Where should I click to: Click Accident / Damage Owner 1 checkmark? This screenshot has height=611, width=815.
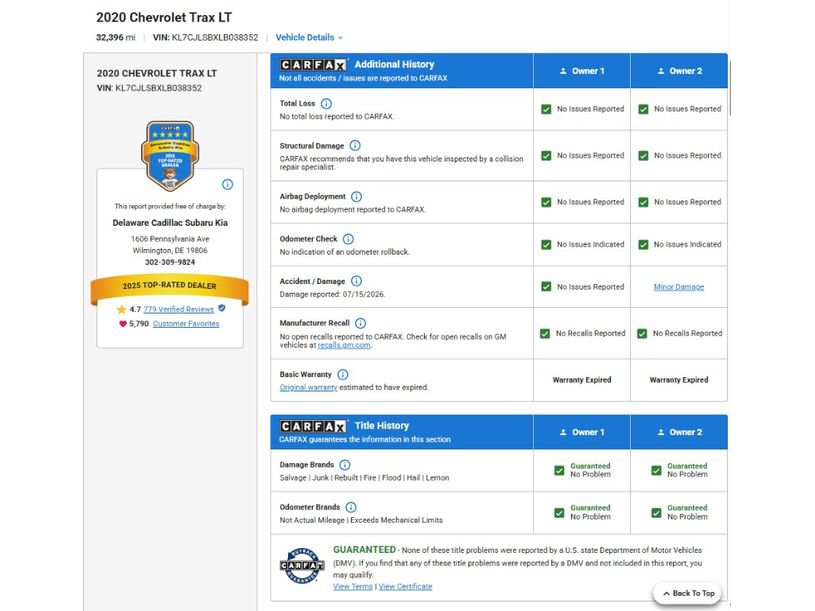click(546, 287)
